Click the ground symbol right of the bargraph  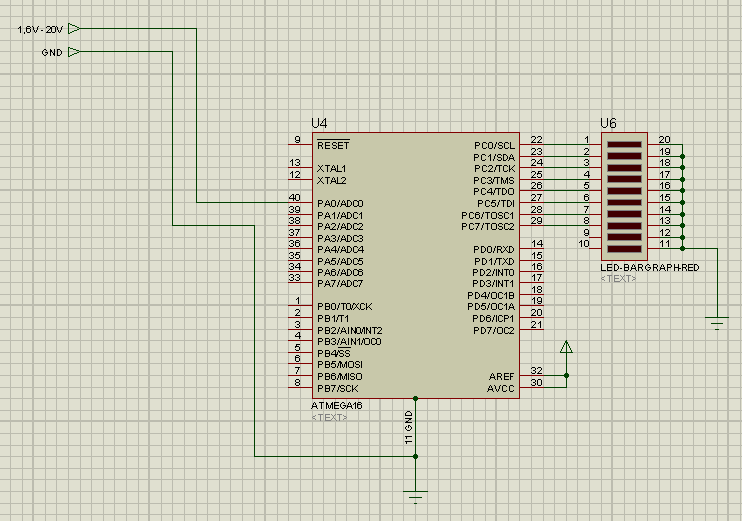717,320
